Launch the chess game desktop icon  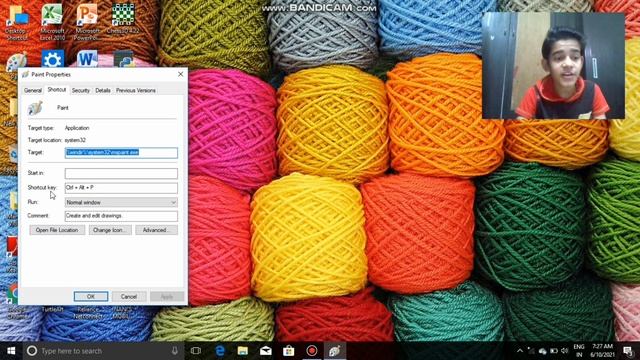click(123, 18)
